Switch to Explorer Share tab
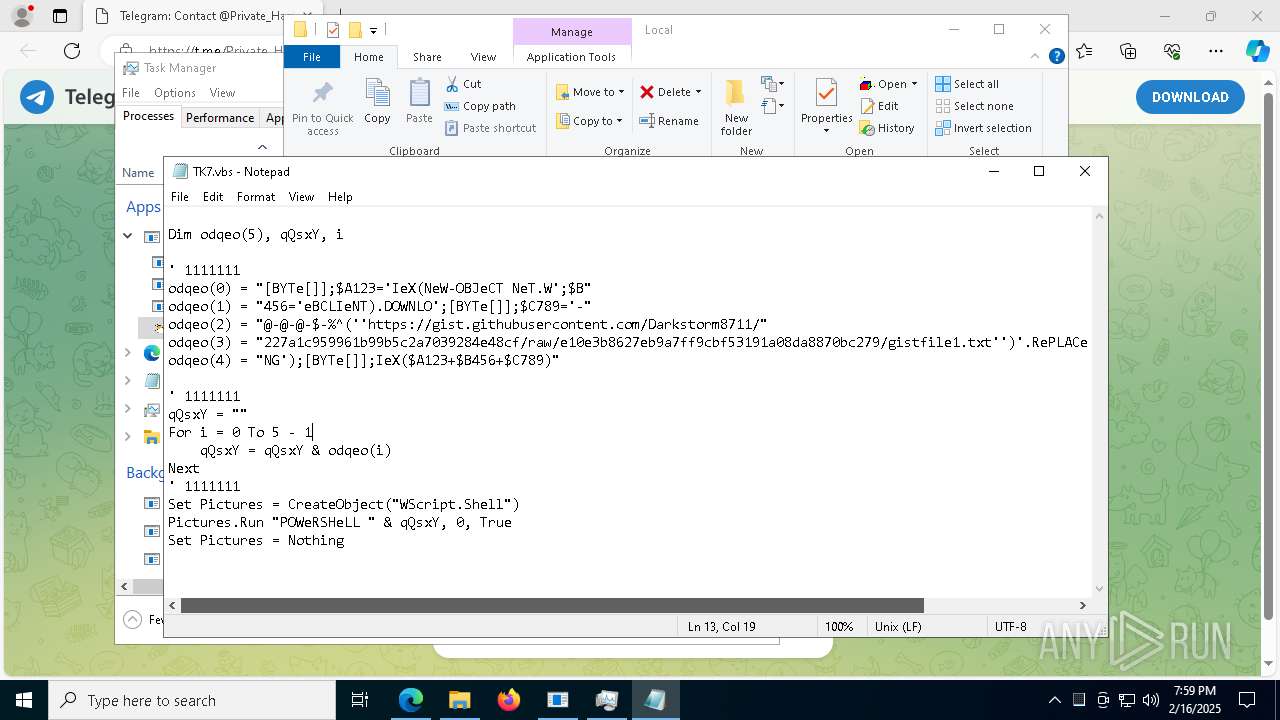Image resolution: width=1280 pixels, height=720 pixels. [427, 57]
